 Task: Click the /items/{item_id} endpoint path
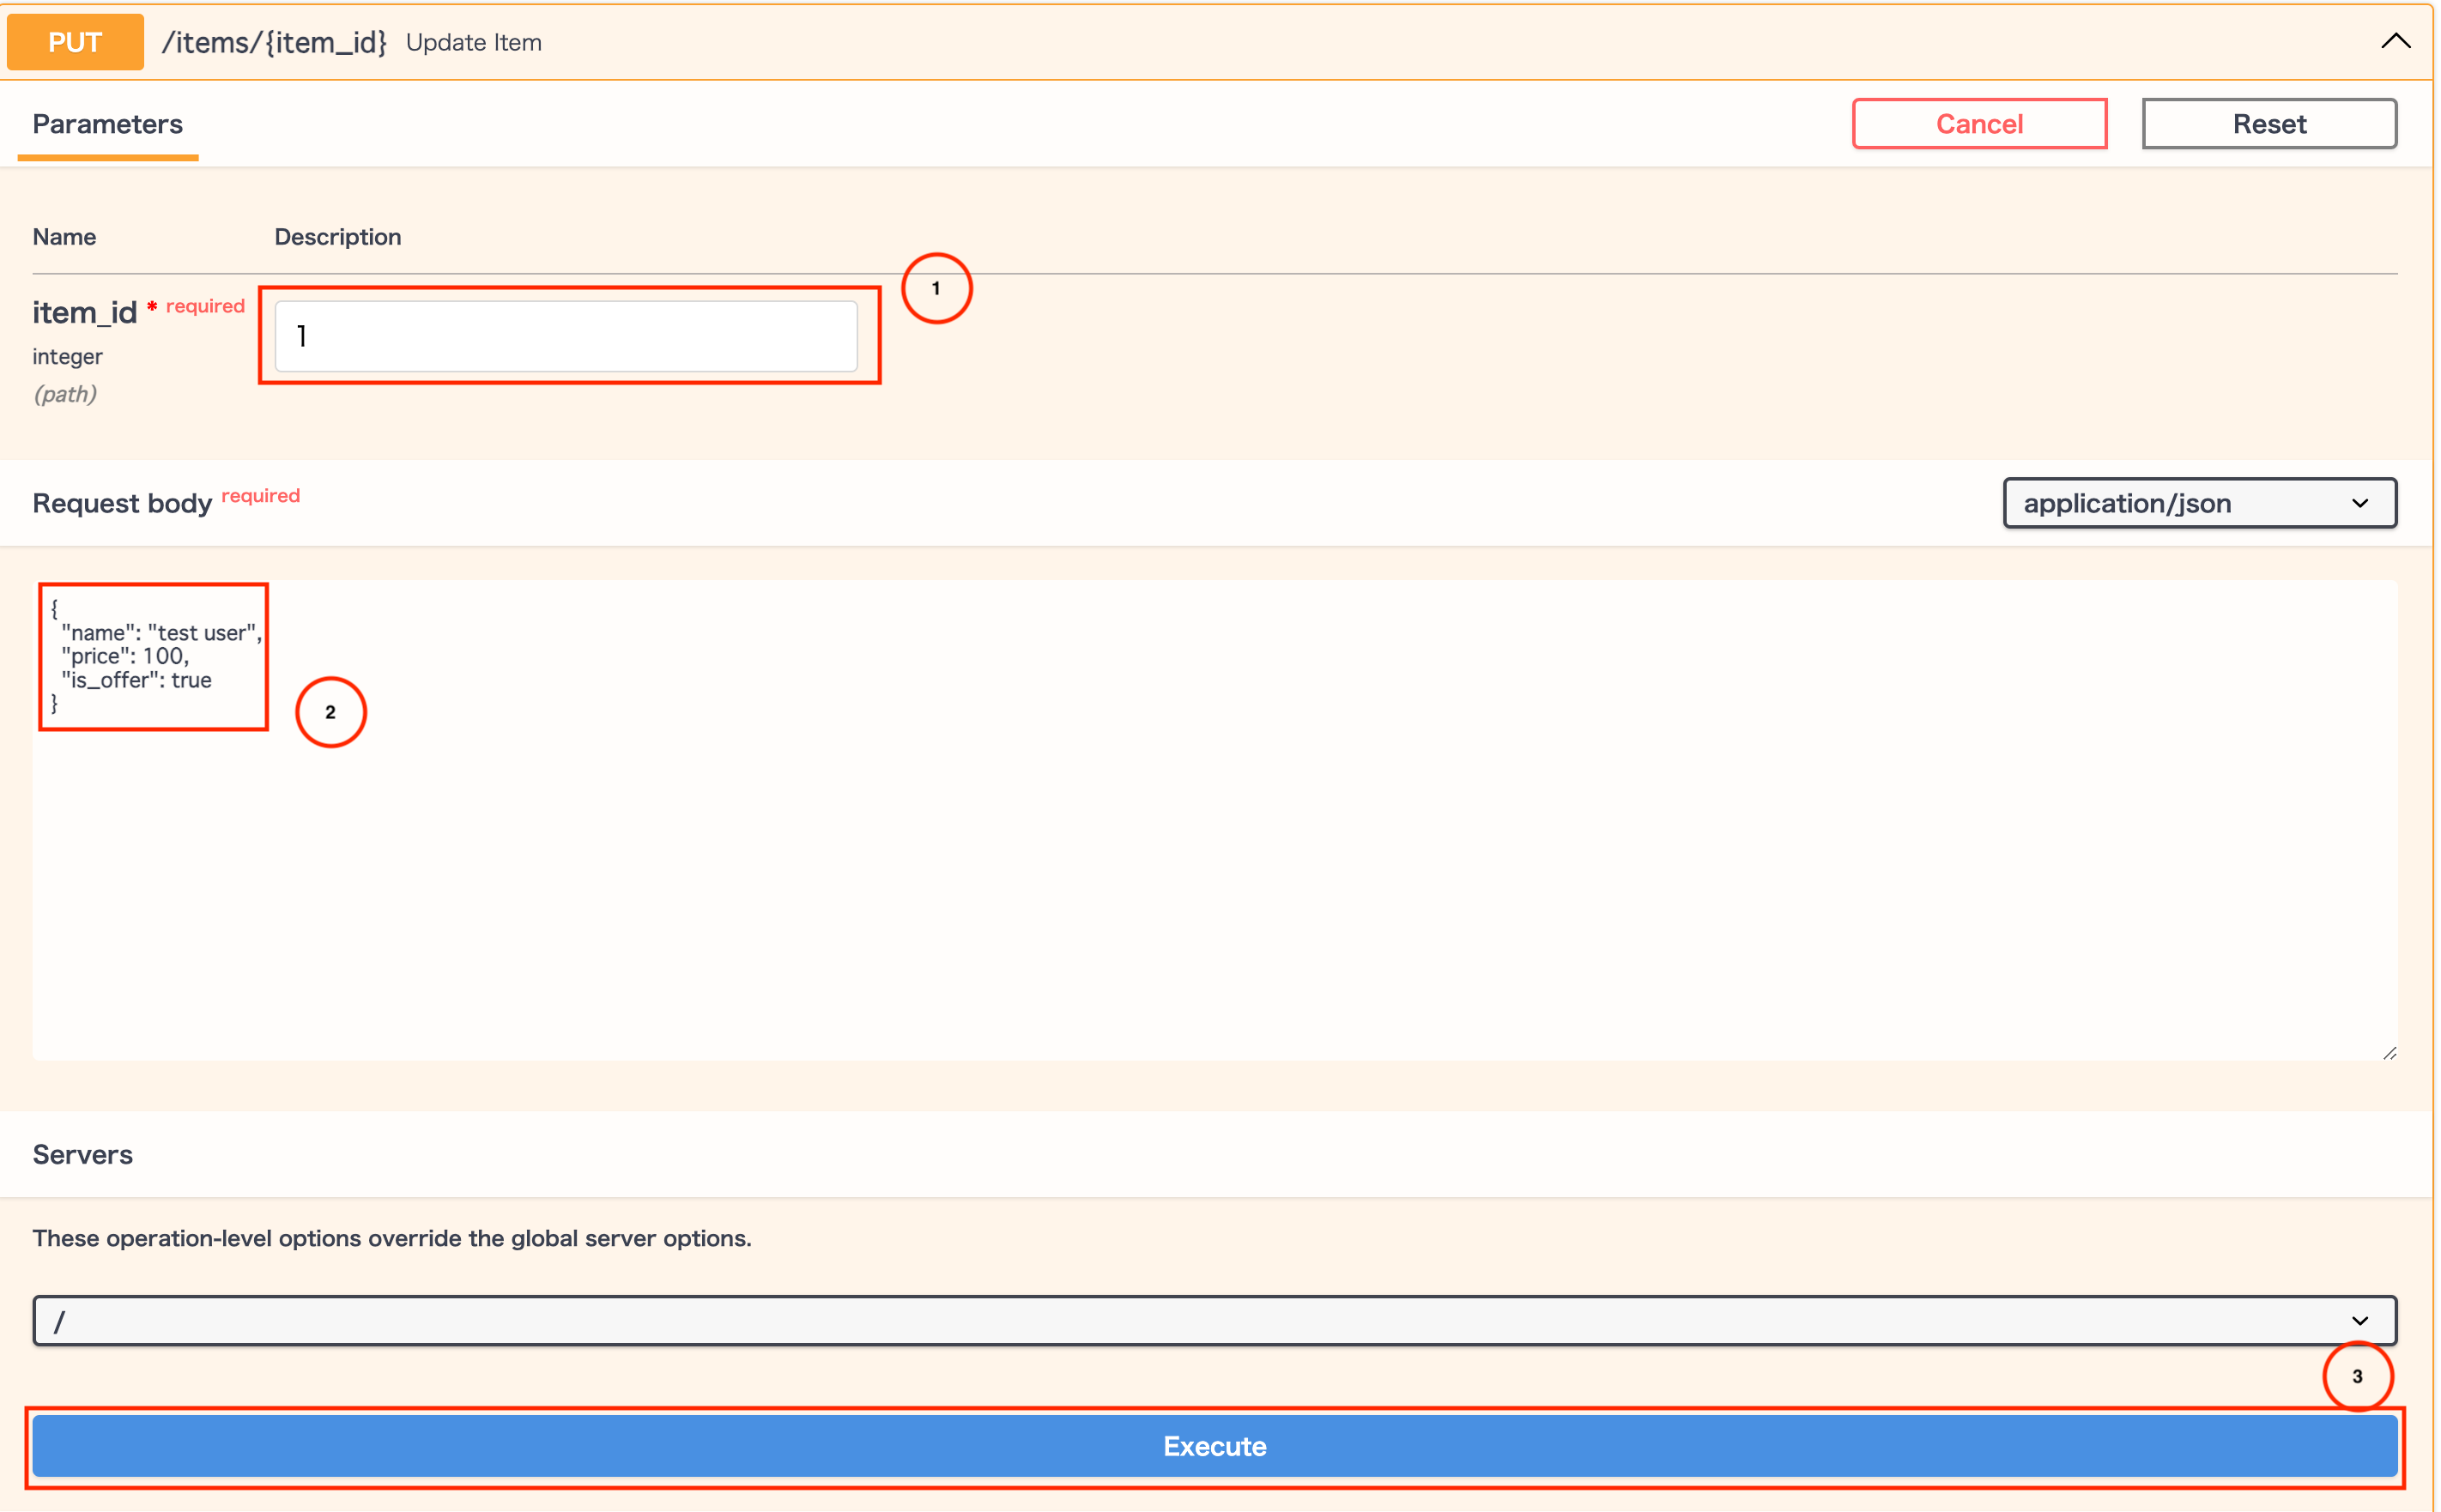274,42
